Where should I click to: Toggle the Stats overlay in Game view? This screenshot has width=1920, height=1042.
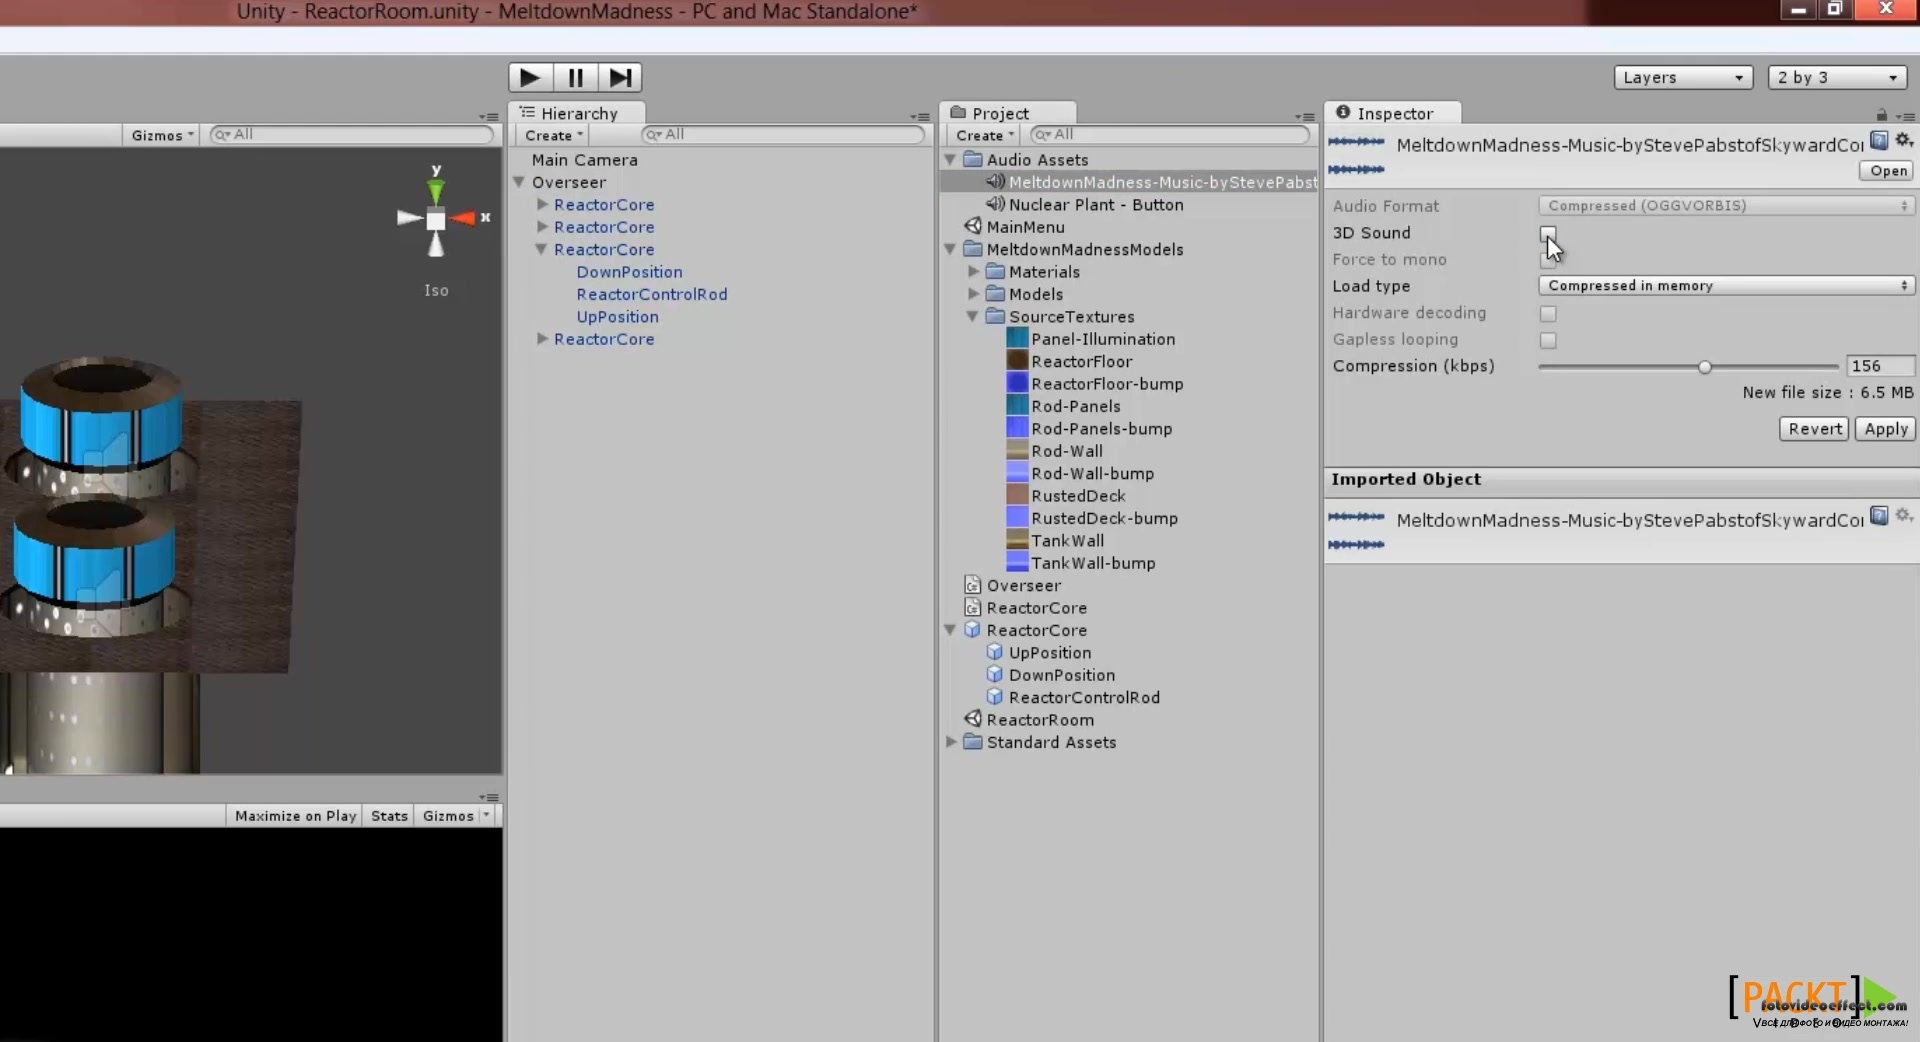click(x=389, y=816)
